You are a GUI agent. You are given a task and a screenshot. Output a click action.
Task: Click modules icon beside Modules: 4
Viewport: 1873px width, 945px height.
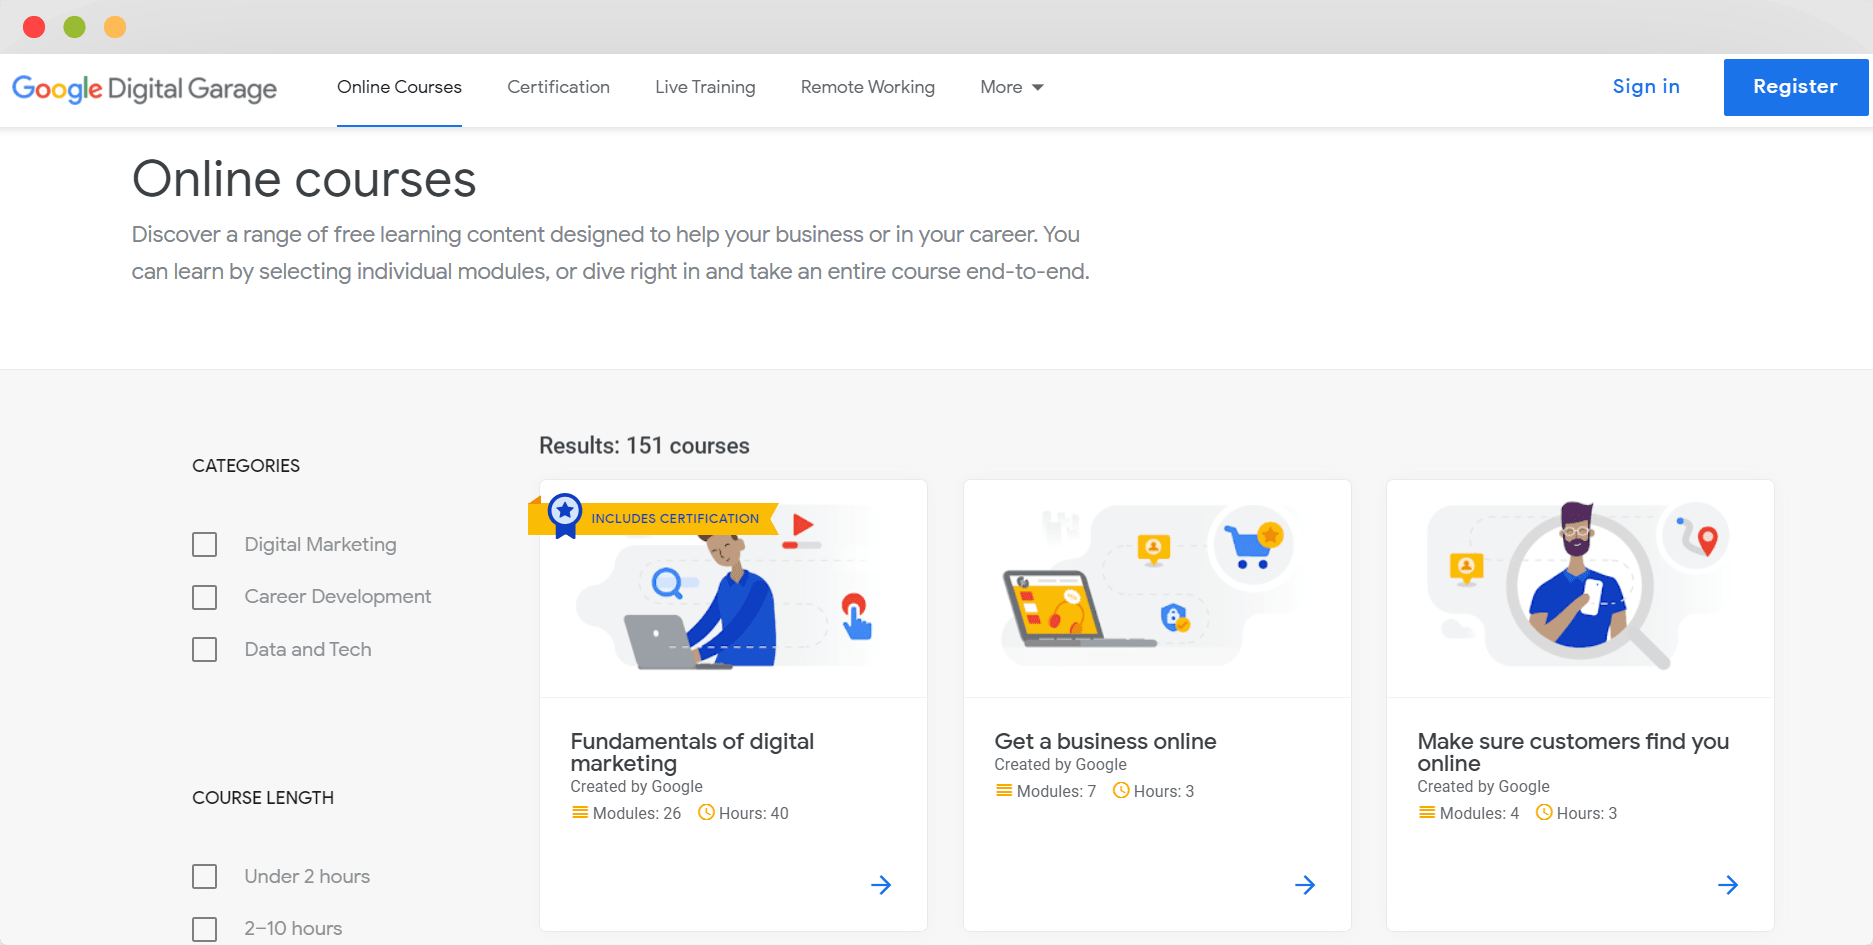(x=1427, y=813)
